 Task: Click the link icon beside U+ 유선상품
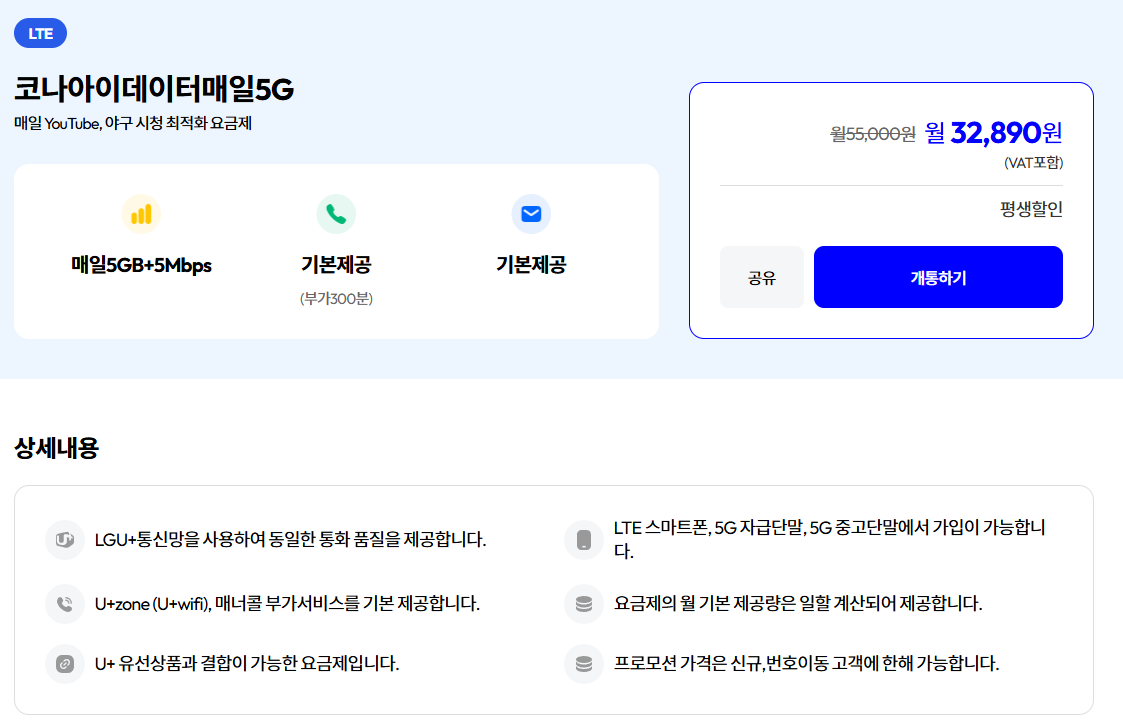65,664
